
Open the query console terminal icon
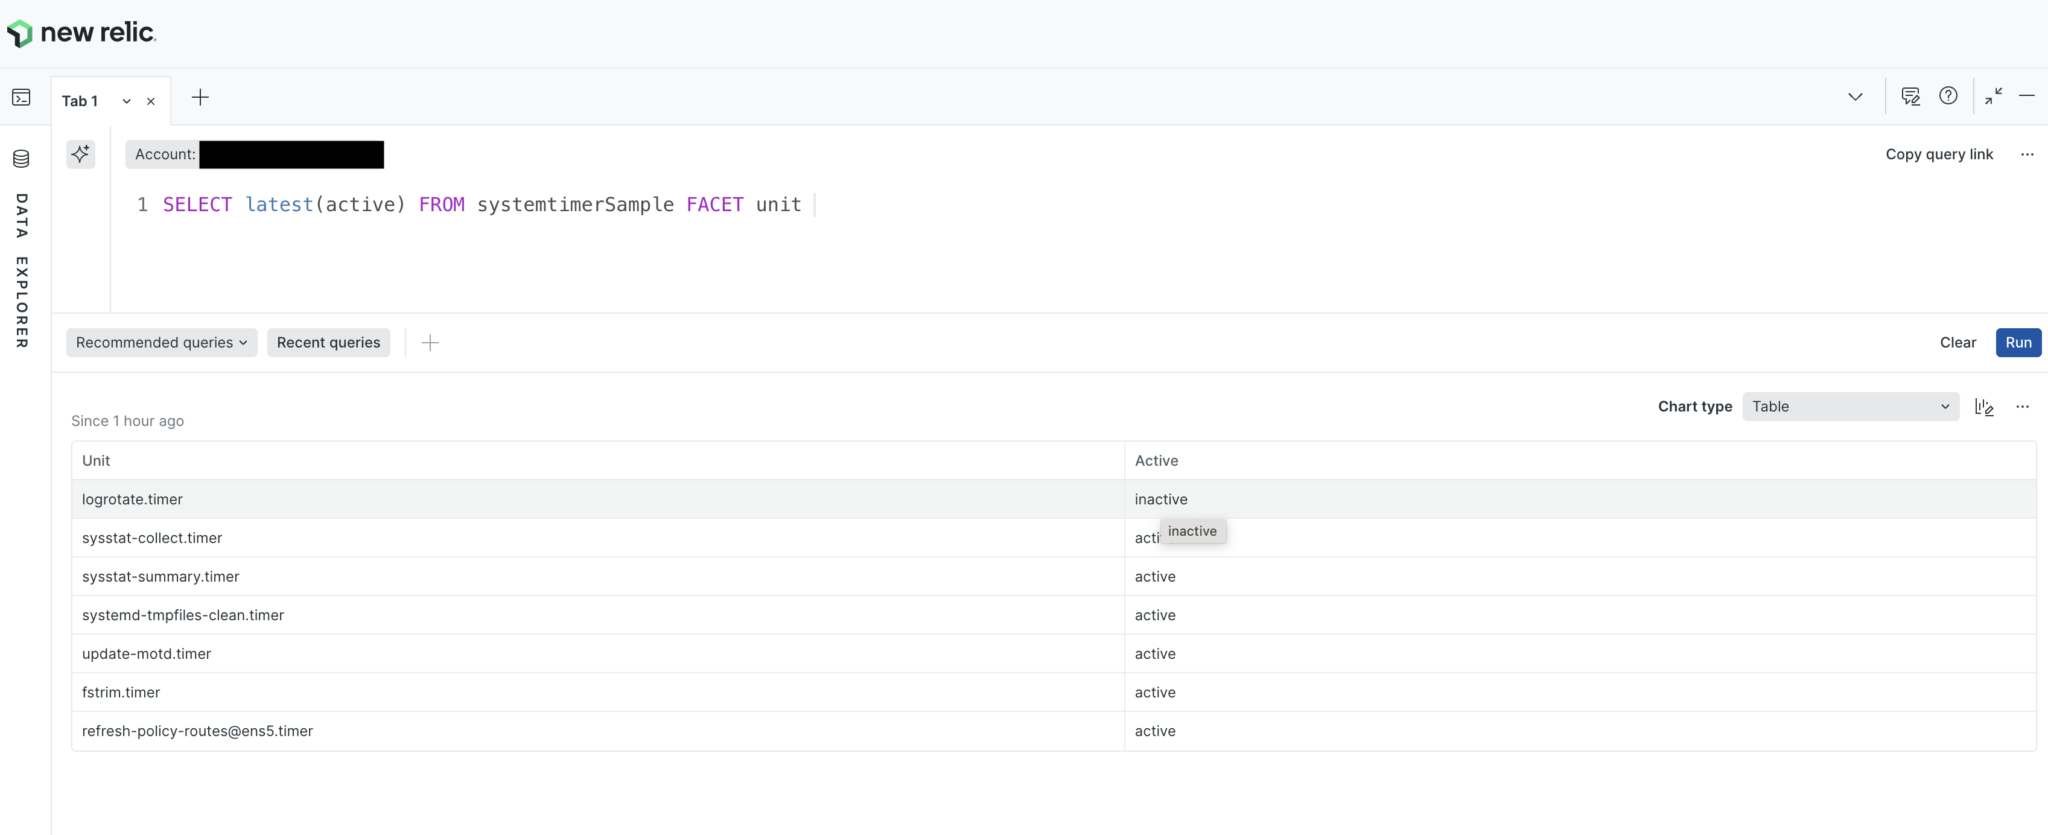(x=21, y=98)
